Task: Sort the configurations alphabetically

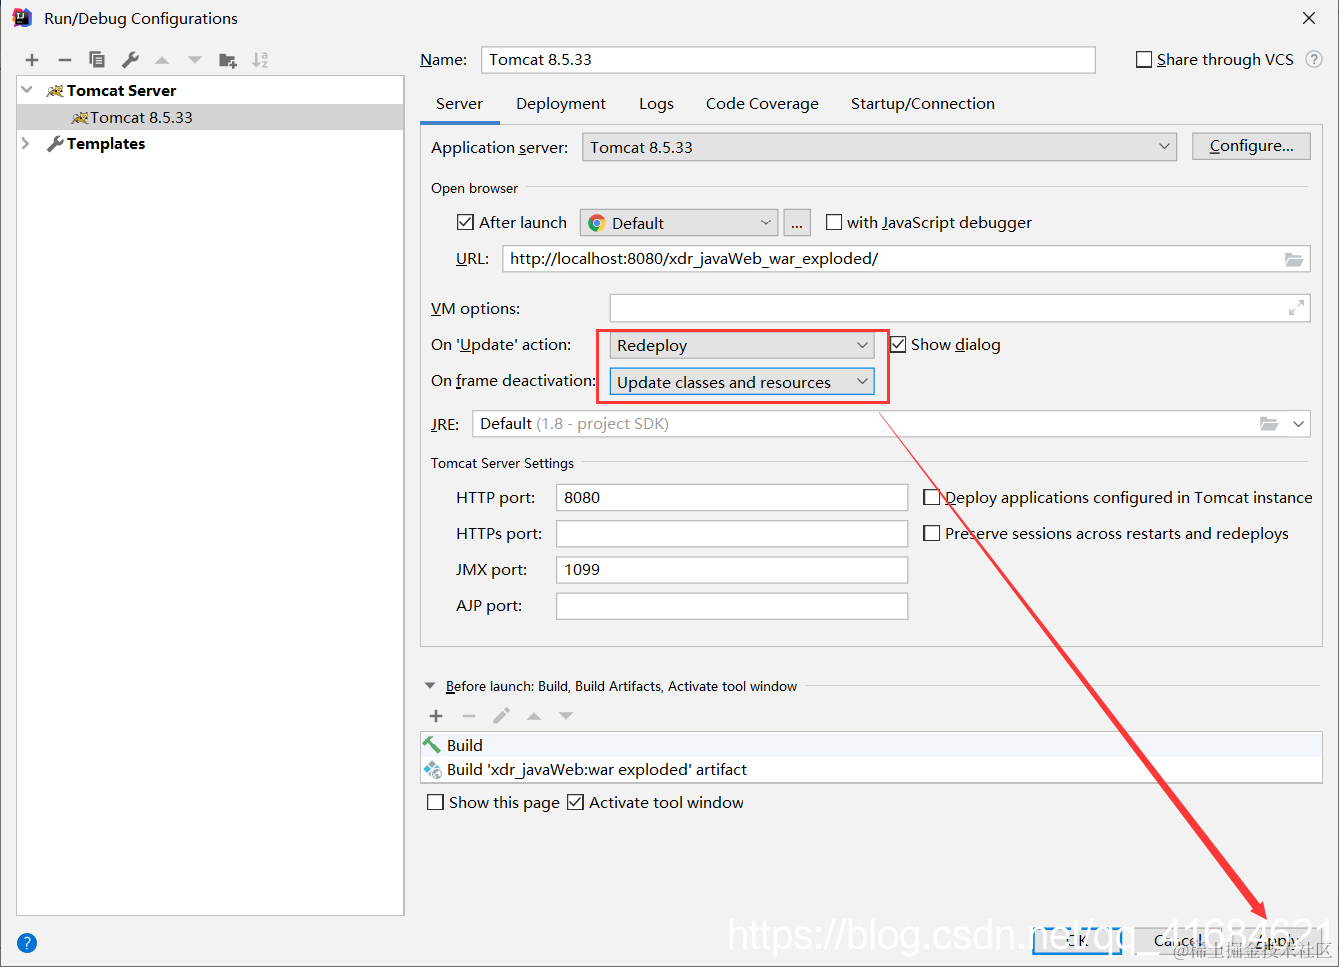Action: coord(260,60)
